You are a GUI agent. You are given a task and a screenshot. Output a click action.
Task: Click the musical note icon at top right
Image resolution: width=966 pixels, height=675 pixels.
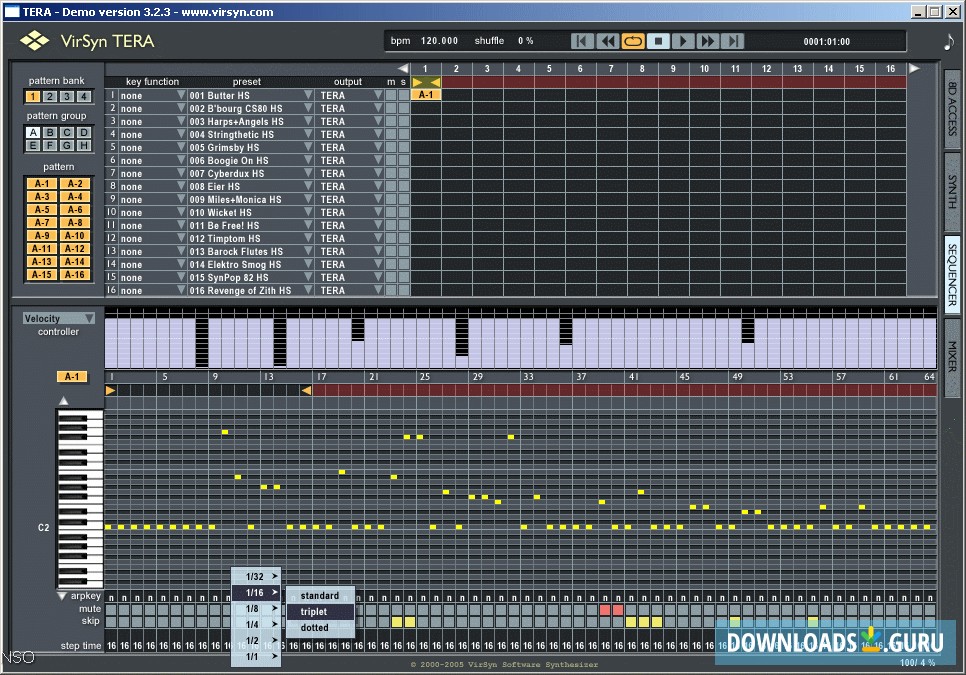[x=948, y=41]
